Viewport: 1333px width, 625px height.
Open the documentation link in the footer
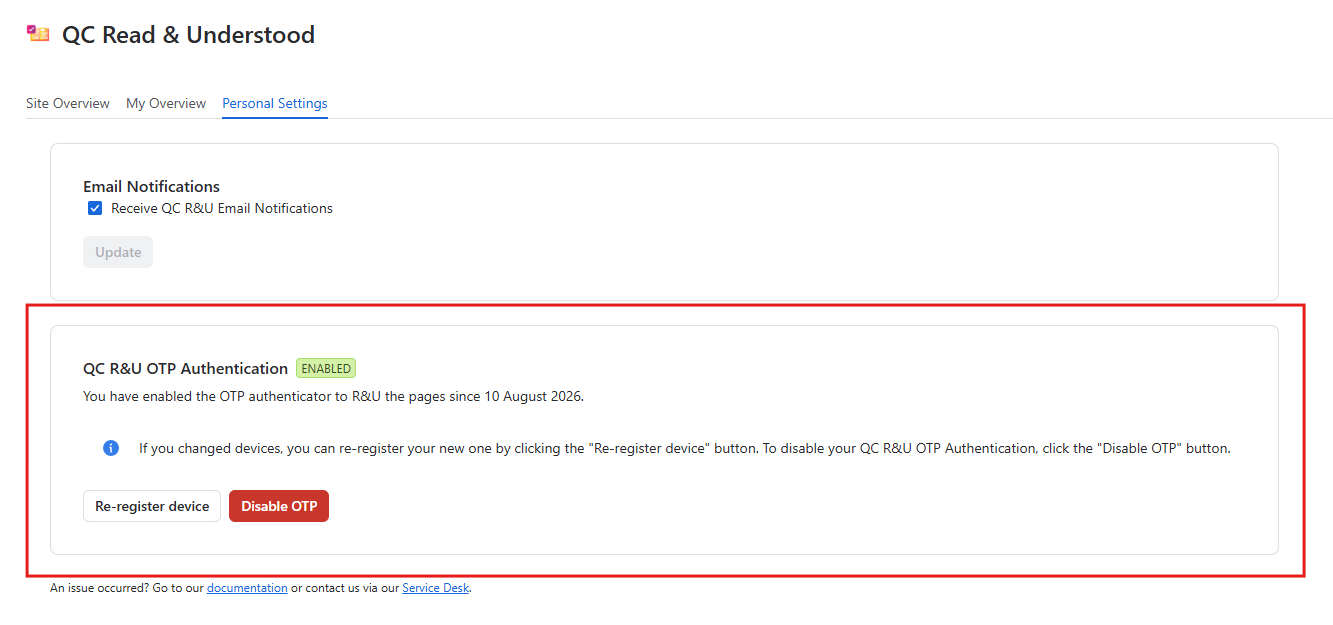click(247, 588)
